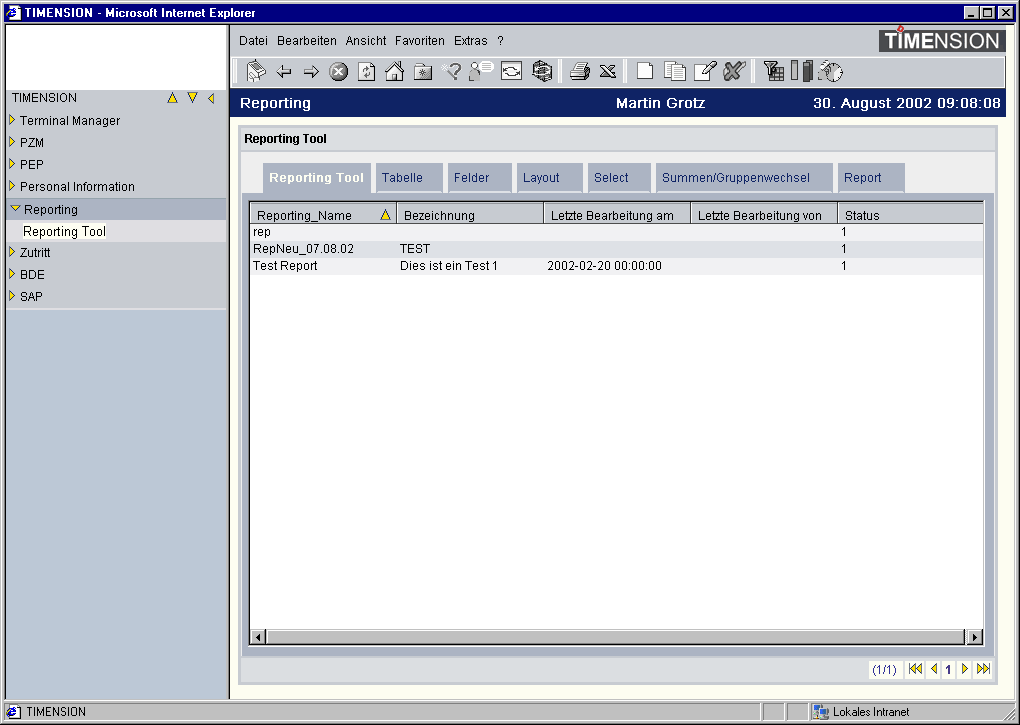Expand the Terminal Manager tree node

click(x=12, y=120)
